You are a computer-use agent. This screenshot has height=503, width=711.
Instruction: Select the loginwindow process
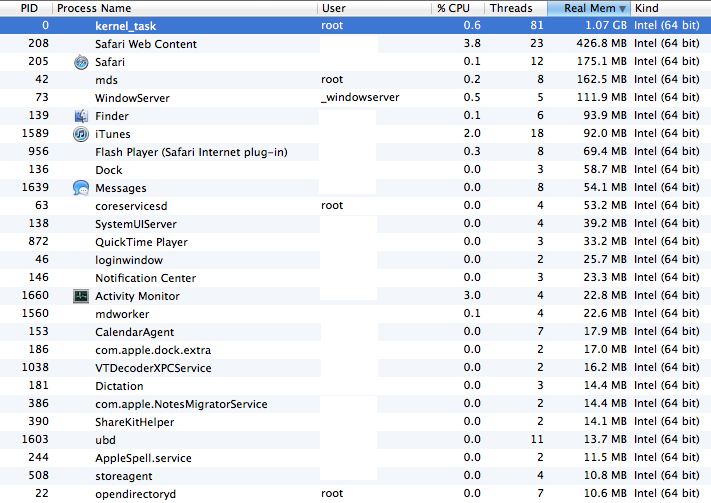pyautogui.click(x=356, y=260)
